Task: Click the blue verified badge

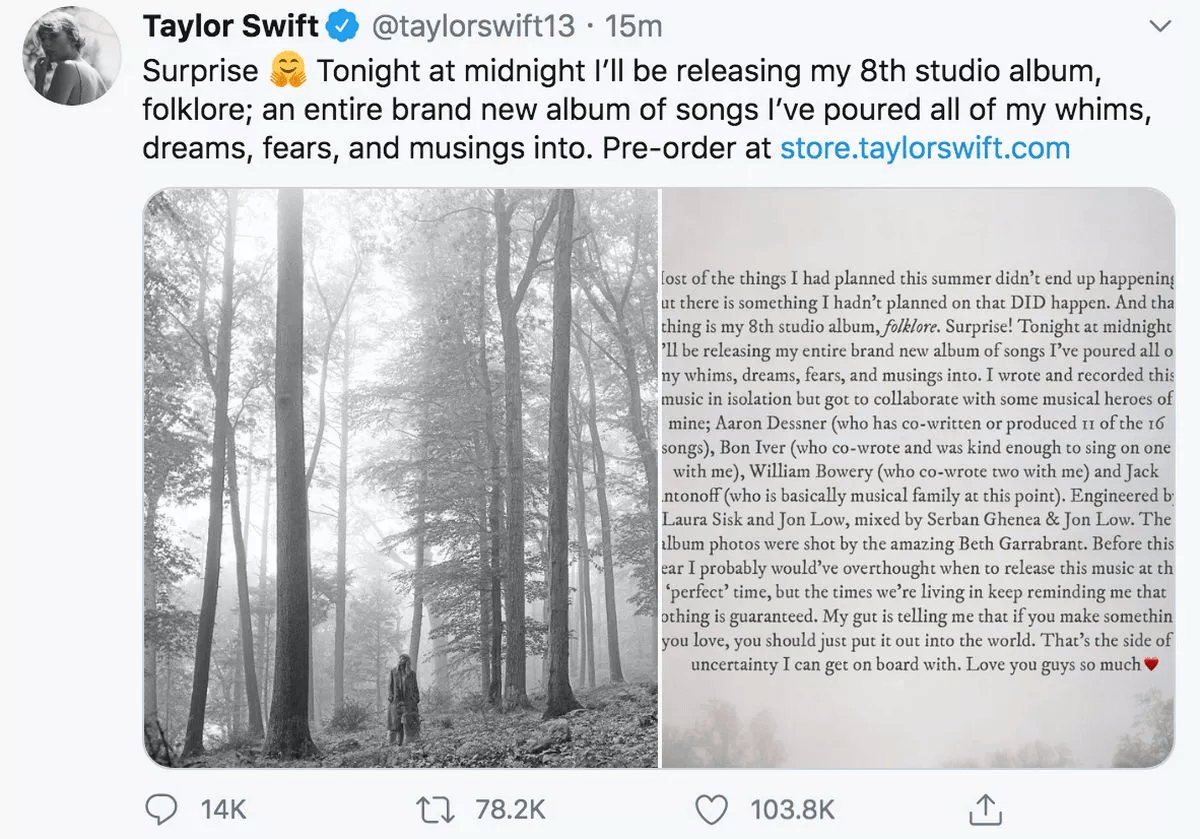Action: coord(344,27)
